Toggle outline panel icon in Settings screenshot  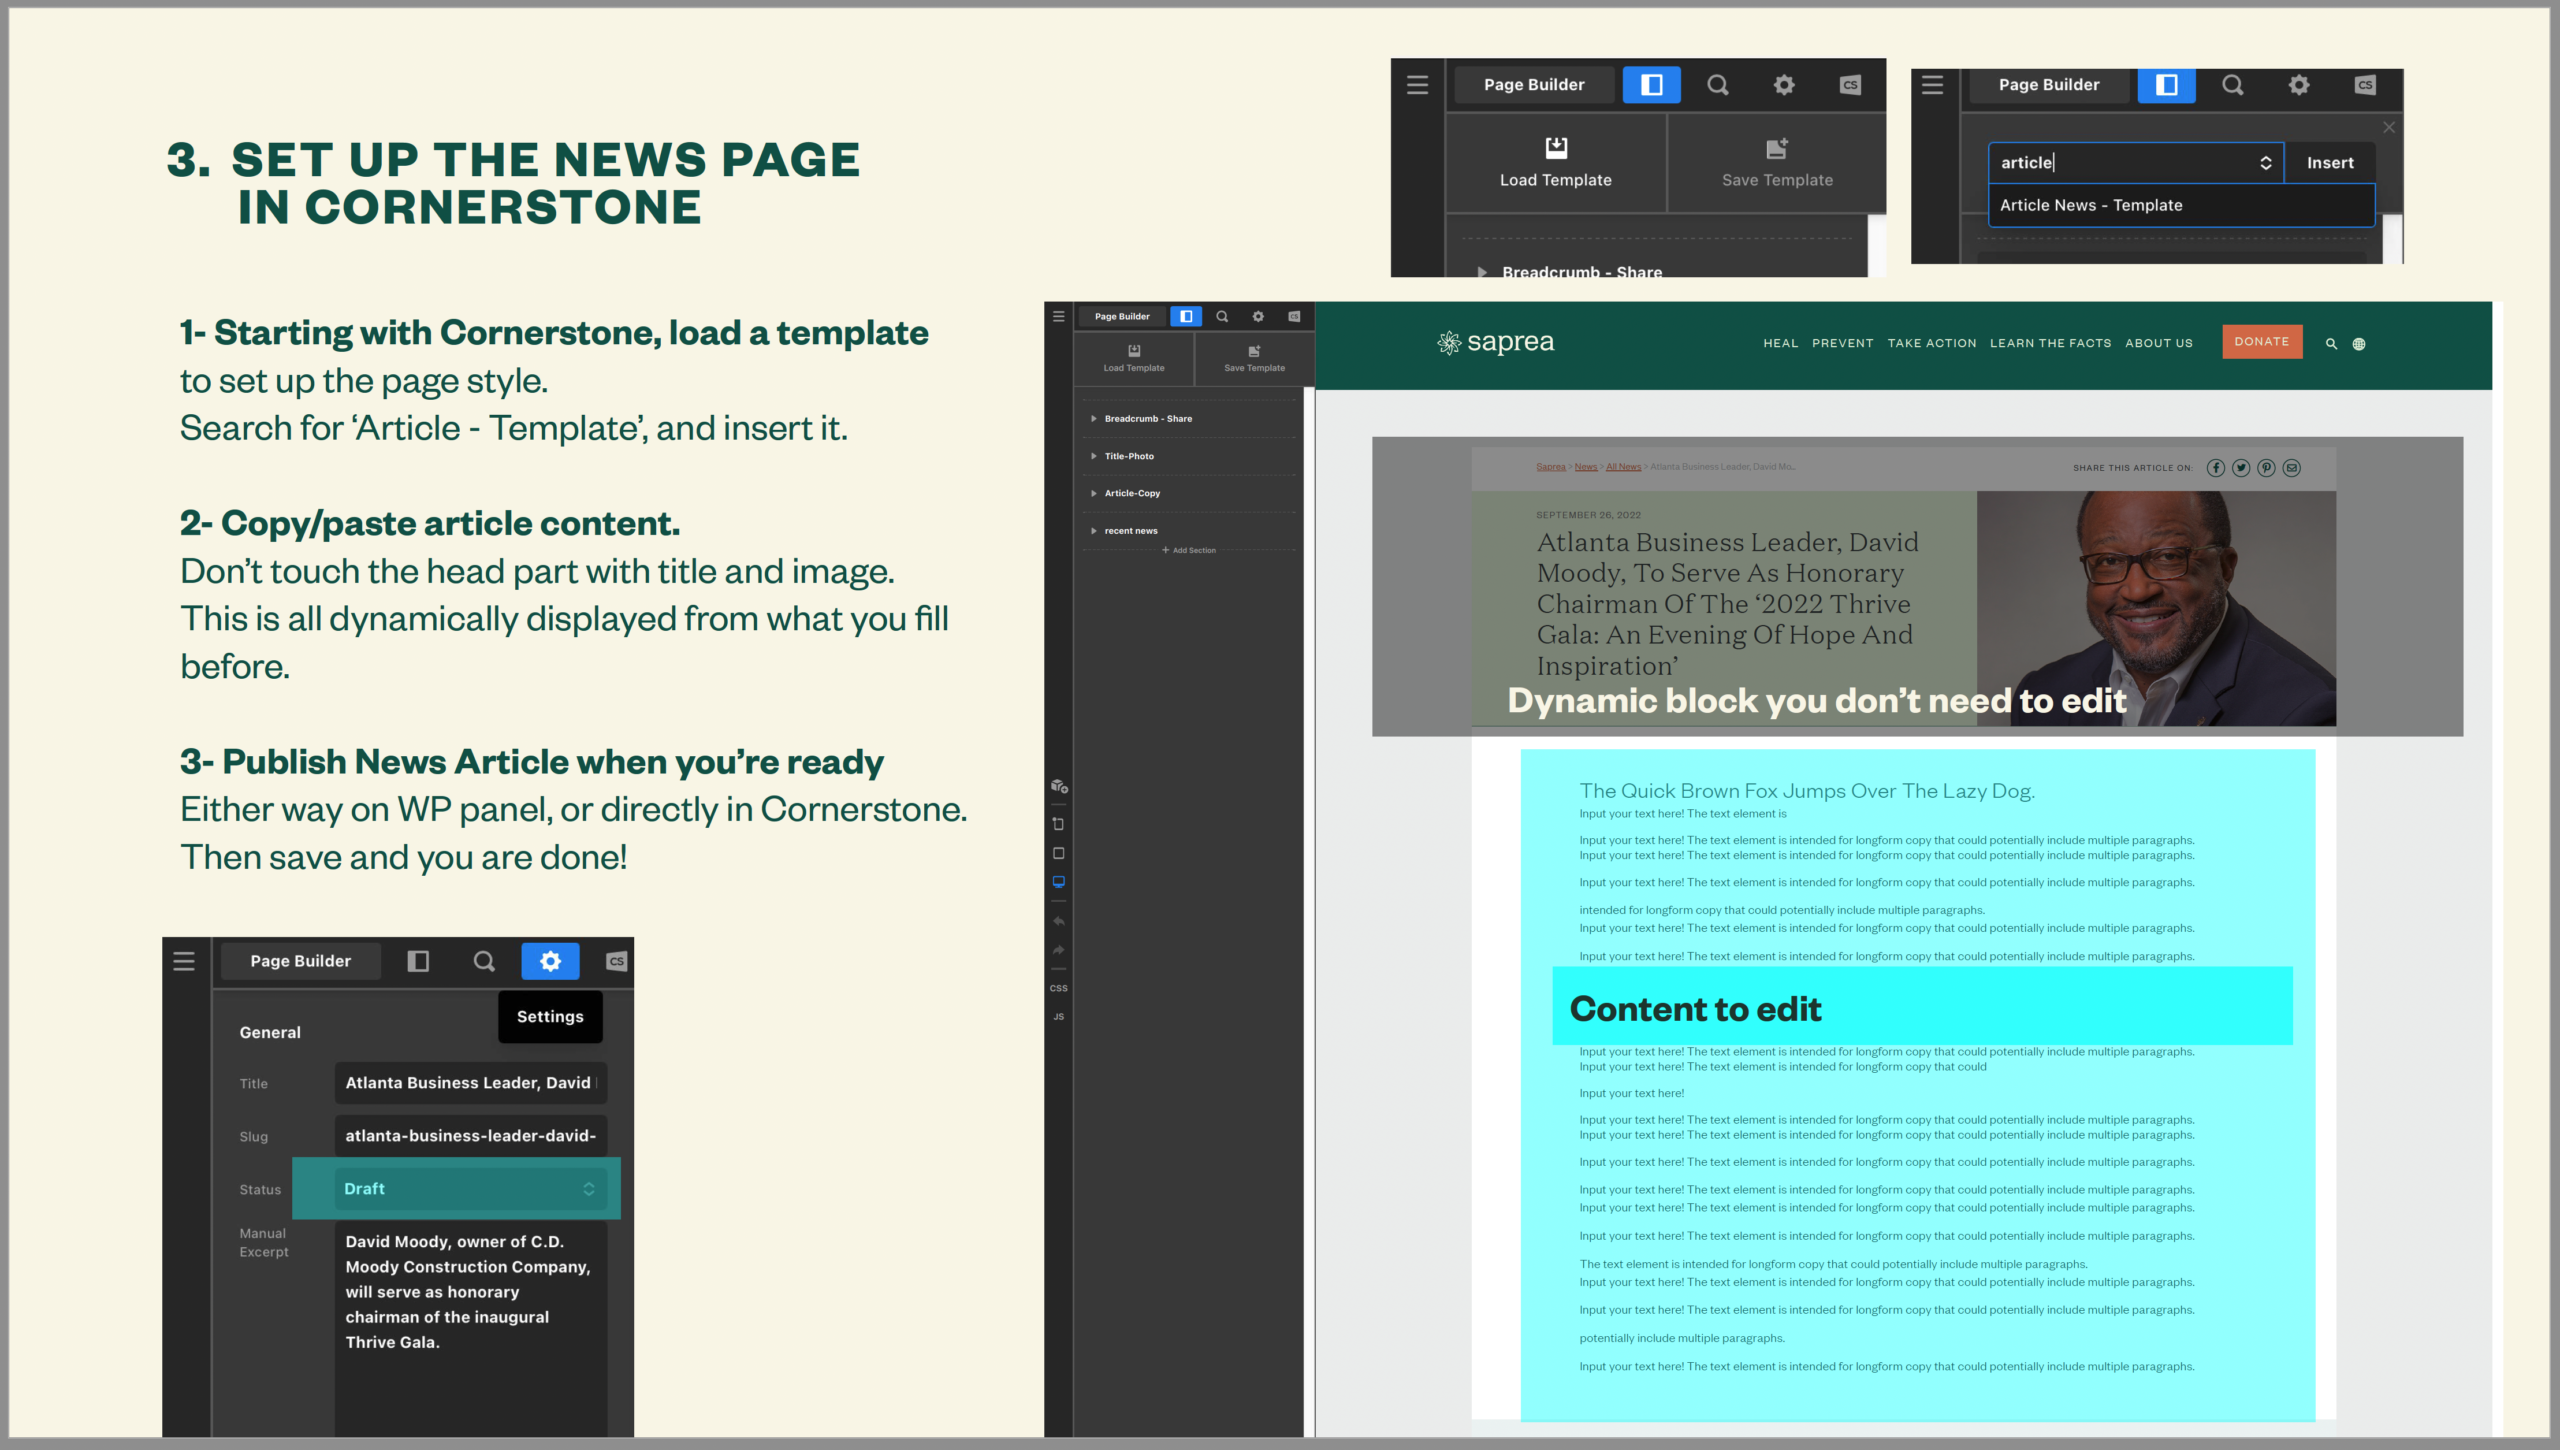418,961
